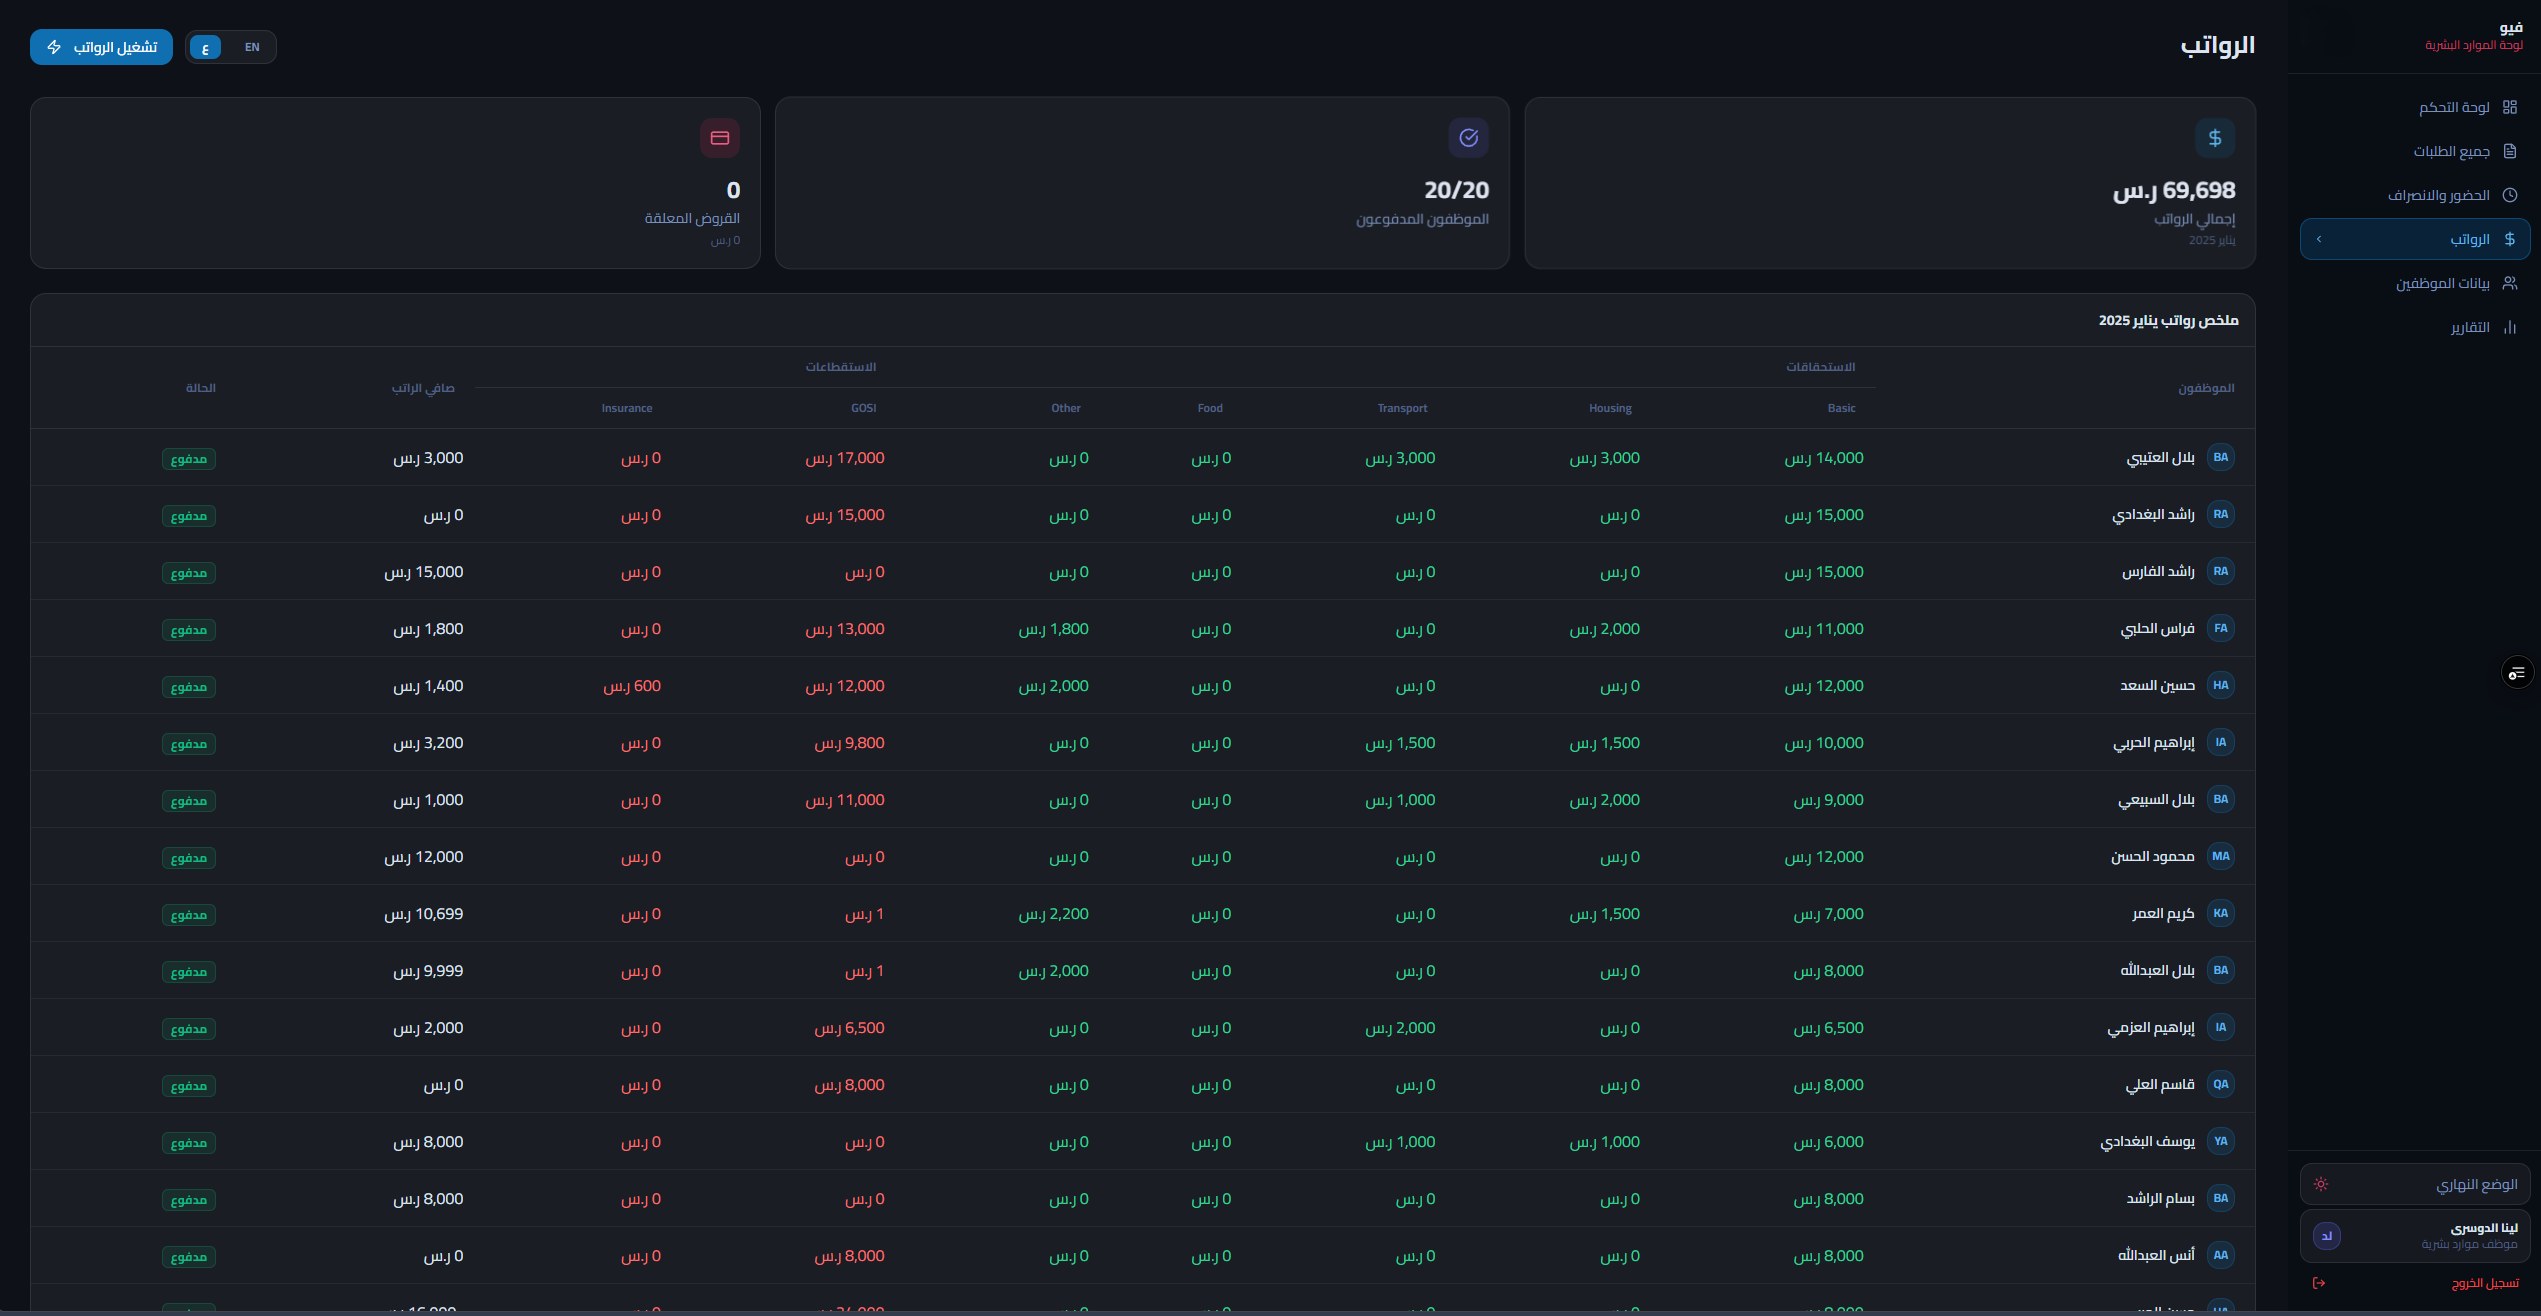Image resolution: width=2541 pixels, height=1316 pixels.
Task: Open بيانات الموظفين in the sidebar
Action: click(x=2415, y=283)
